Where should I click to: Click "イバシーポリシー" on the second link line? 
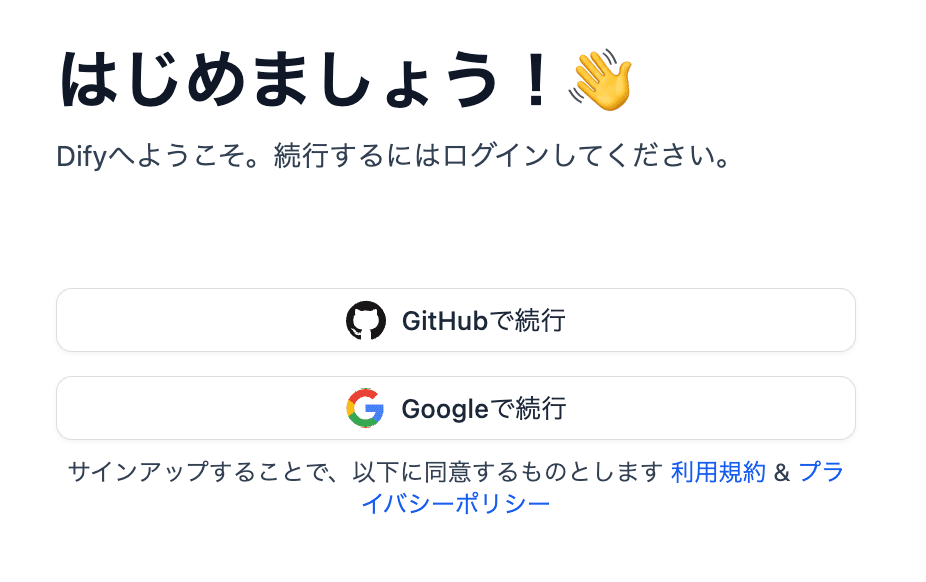click(456, 502)
